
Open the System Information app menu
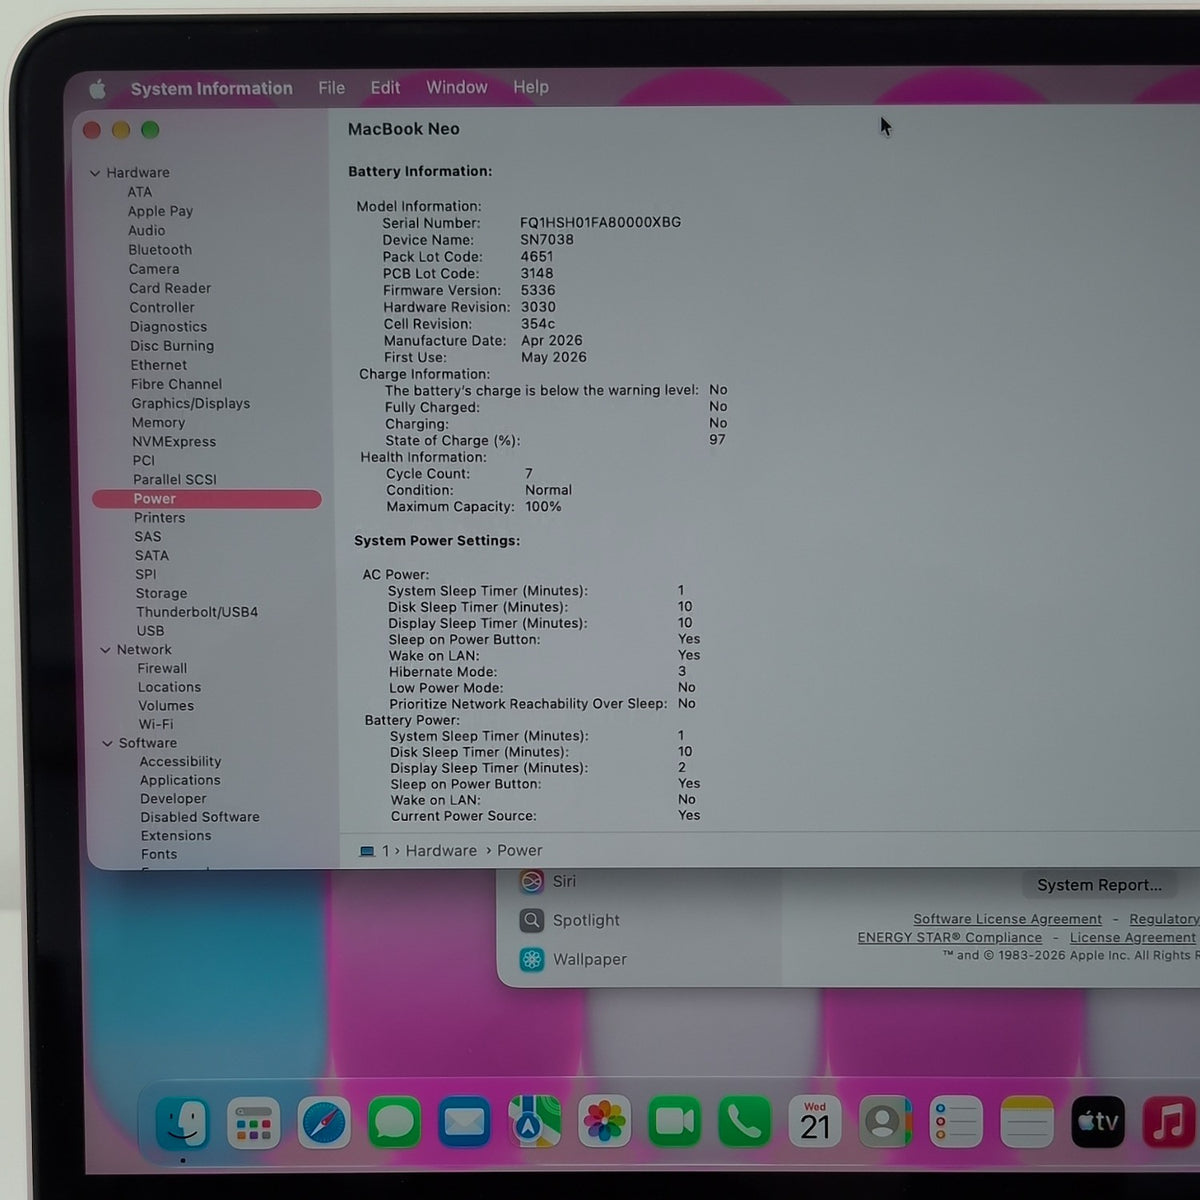(x=212, y=88)
